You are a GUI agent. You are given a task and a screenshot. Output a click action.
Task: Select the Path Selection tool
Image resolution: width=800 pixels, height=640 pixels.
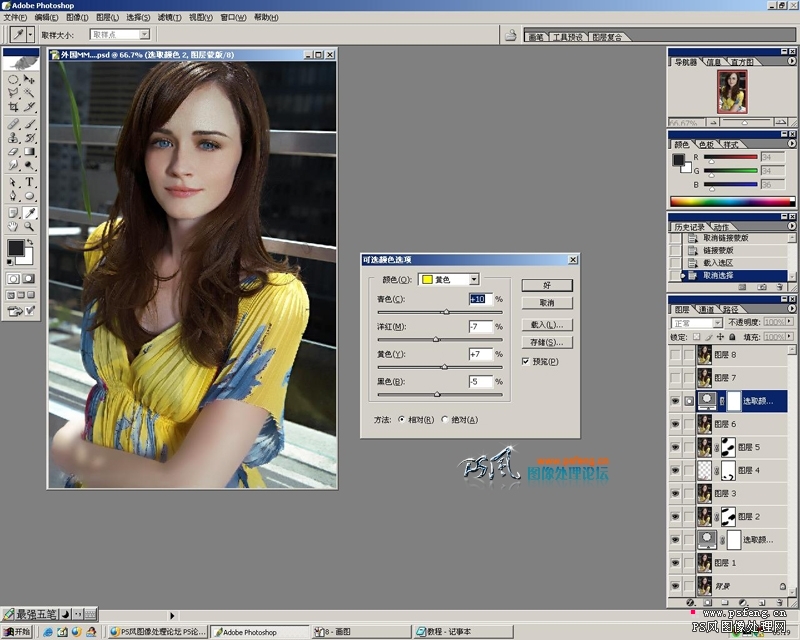(13, 182)
